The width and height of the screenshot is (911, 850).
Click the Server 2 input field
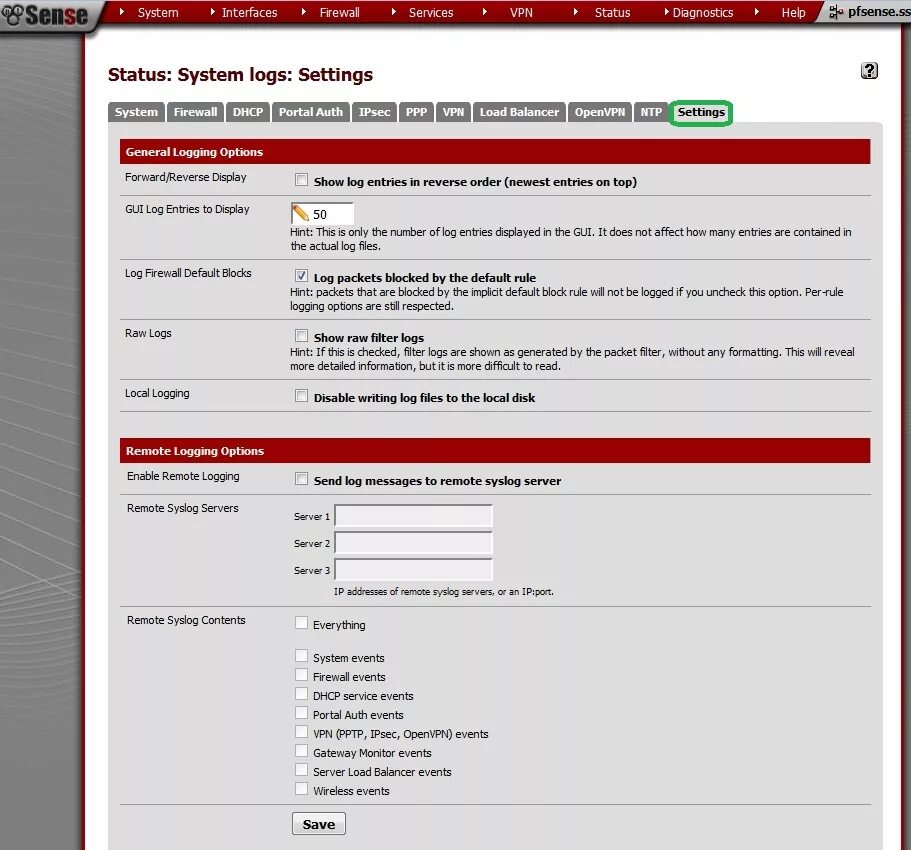(413, 543)
